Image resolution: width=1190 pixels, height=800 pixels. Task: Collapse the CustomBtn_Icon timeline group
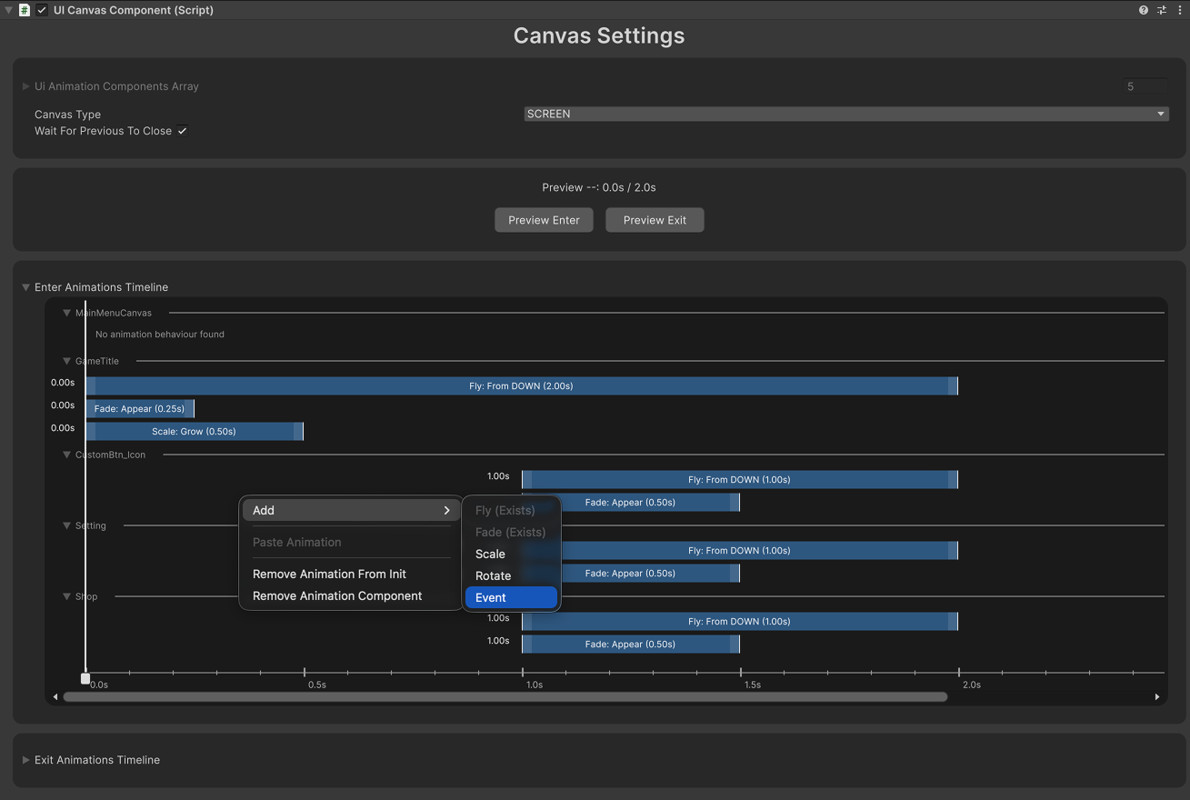point(67,455)
